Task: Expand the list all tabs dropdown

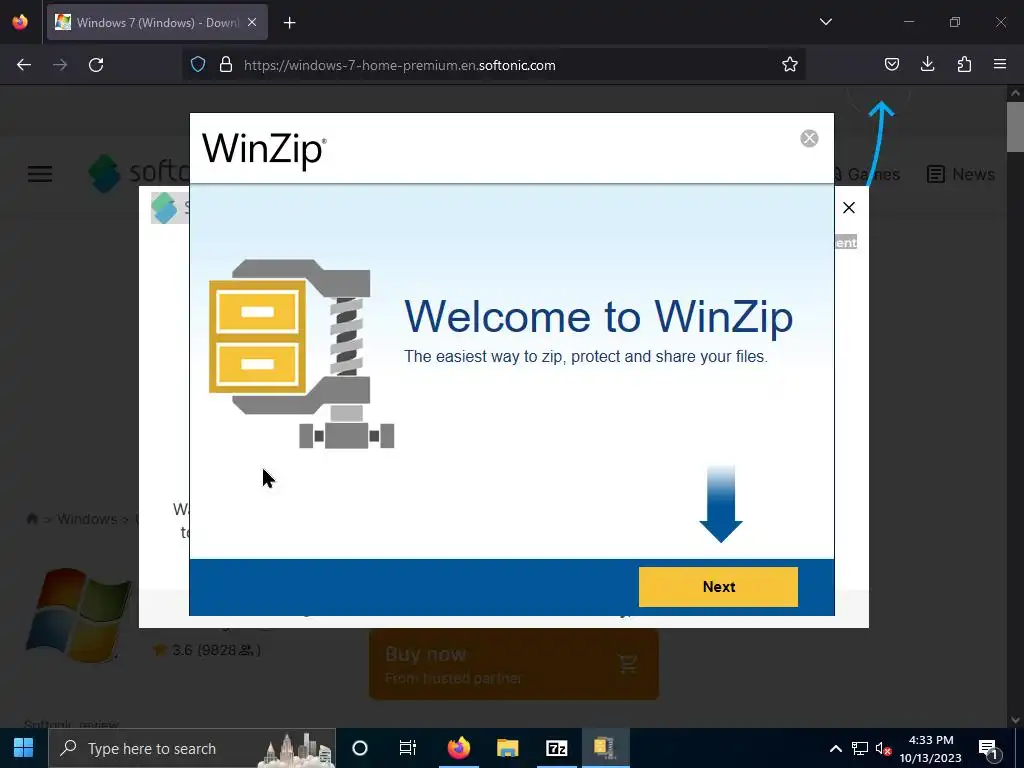Action: (825, 22)
